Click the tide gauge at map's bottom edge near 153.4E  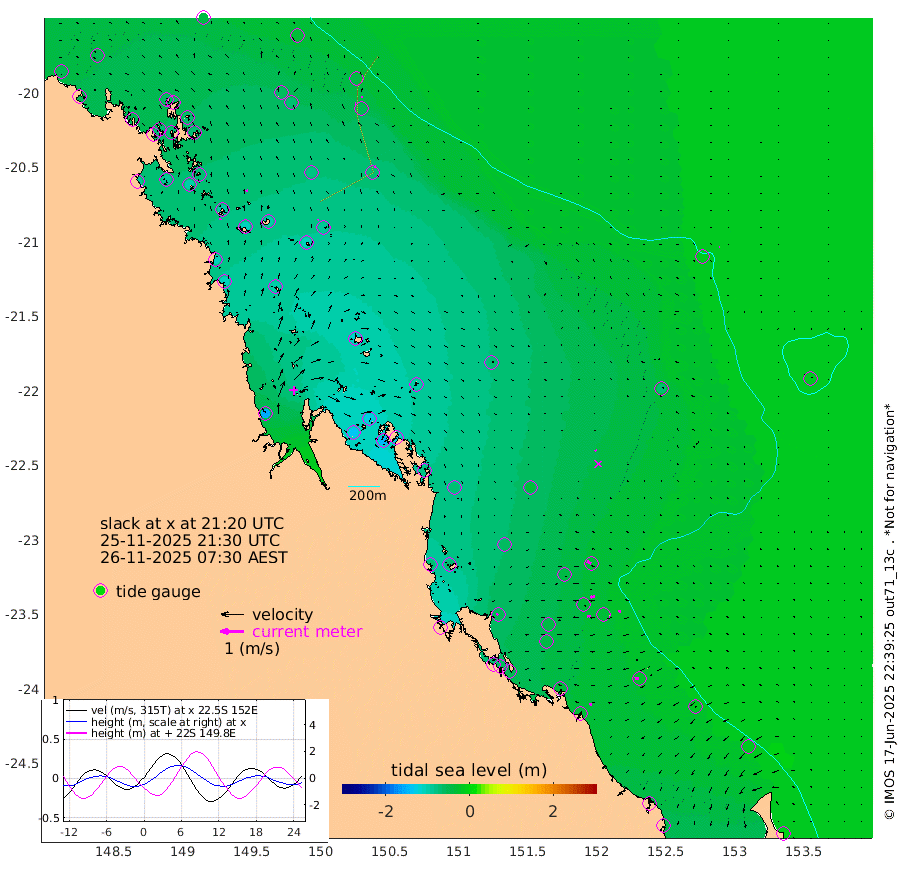pos(783,833)
